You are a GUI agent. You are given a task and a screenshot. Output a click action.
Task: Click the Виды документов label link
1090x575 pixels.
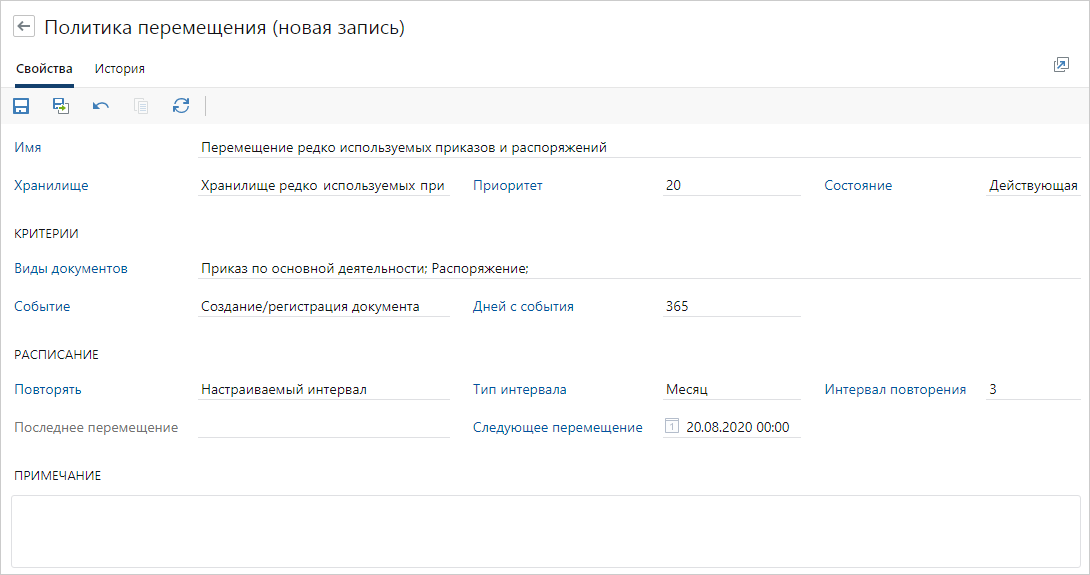pos(71,268)
